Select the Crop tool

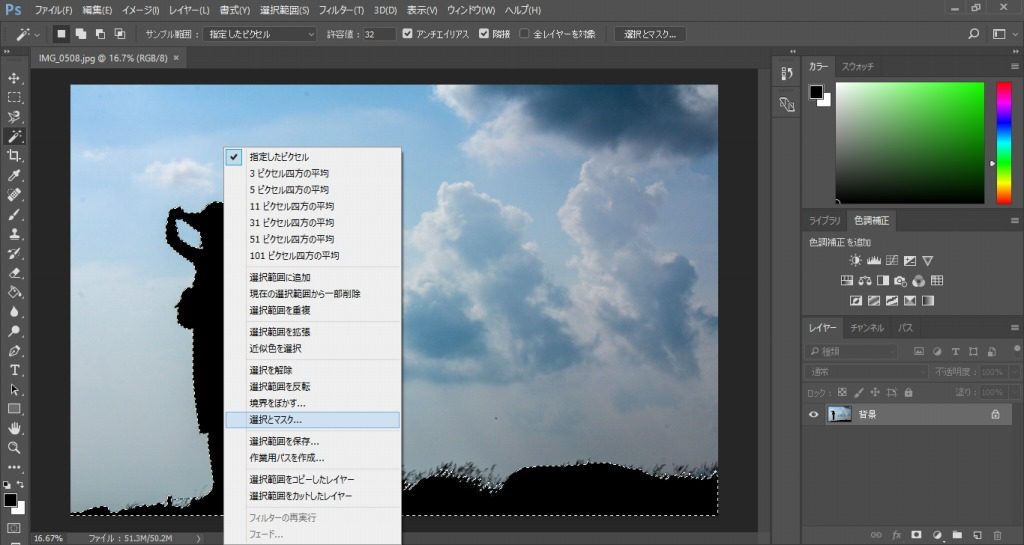click(x=15, y=156)
